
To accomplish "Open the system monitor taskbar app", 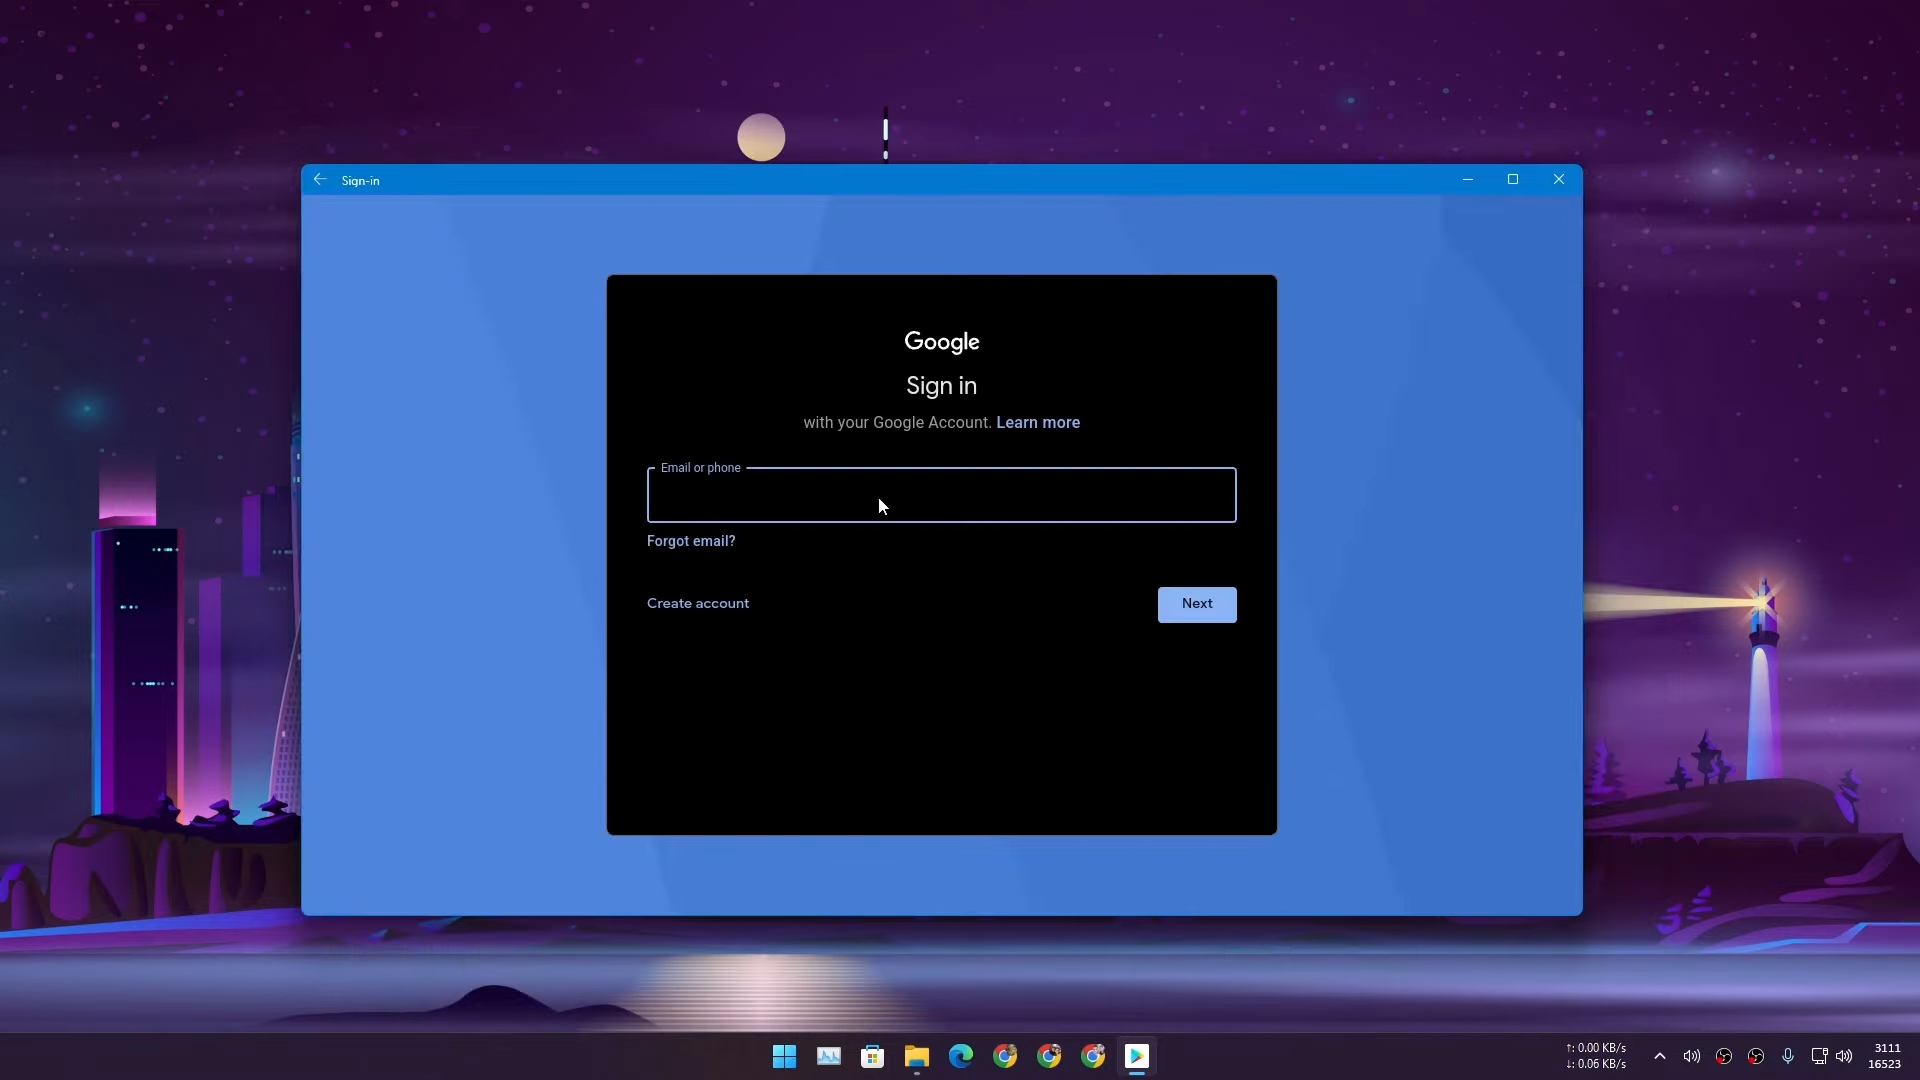I will [x=829, y=1056].
